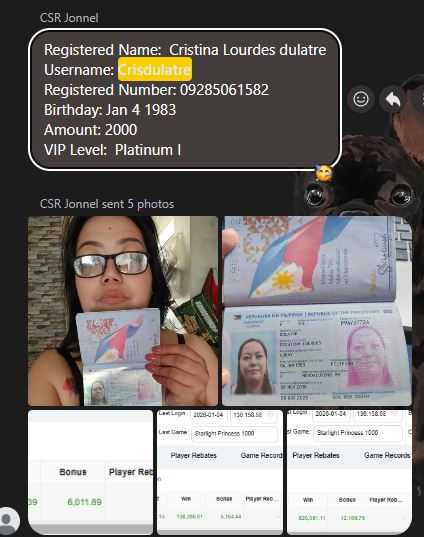Click the registered number 09285061582
424x537 pixels.
coord(224,90)
